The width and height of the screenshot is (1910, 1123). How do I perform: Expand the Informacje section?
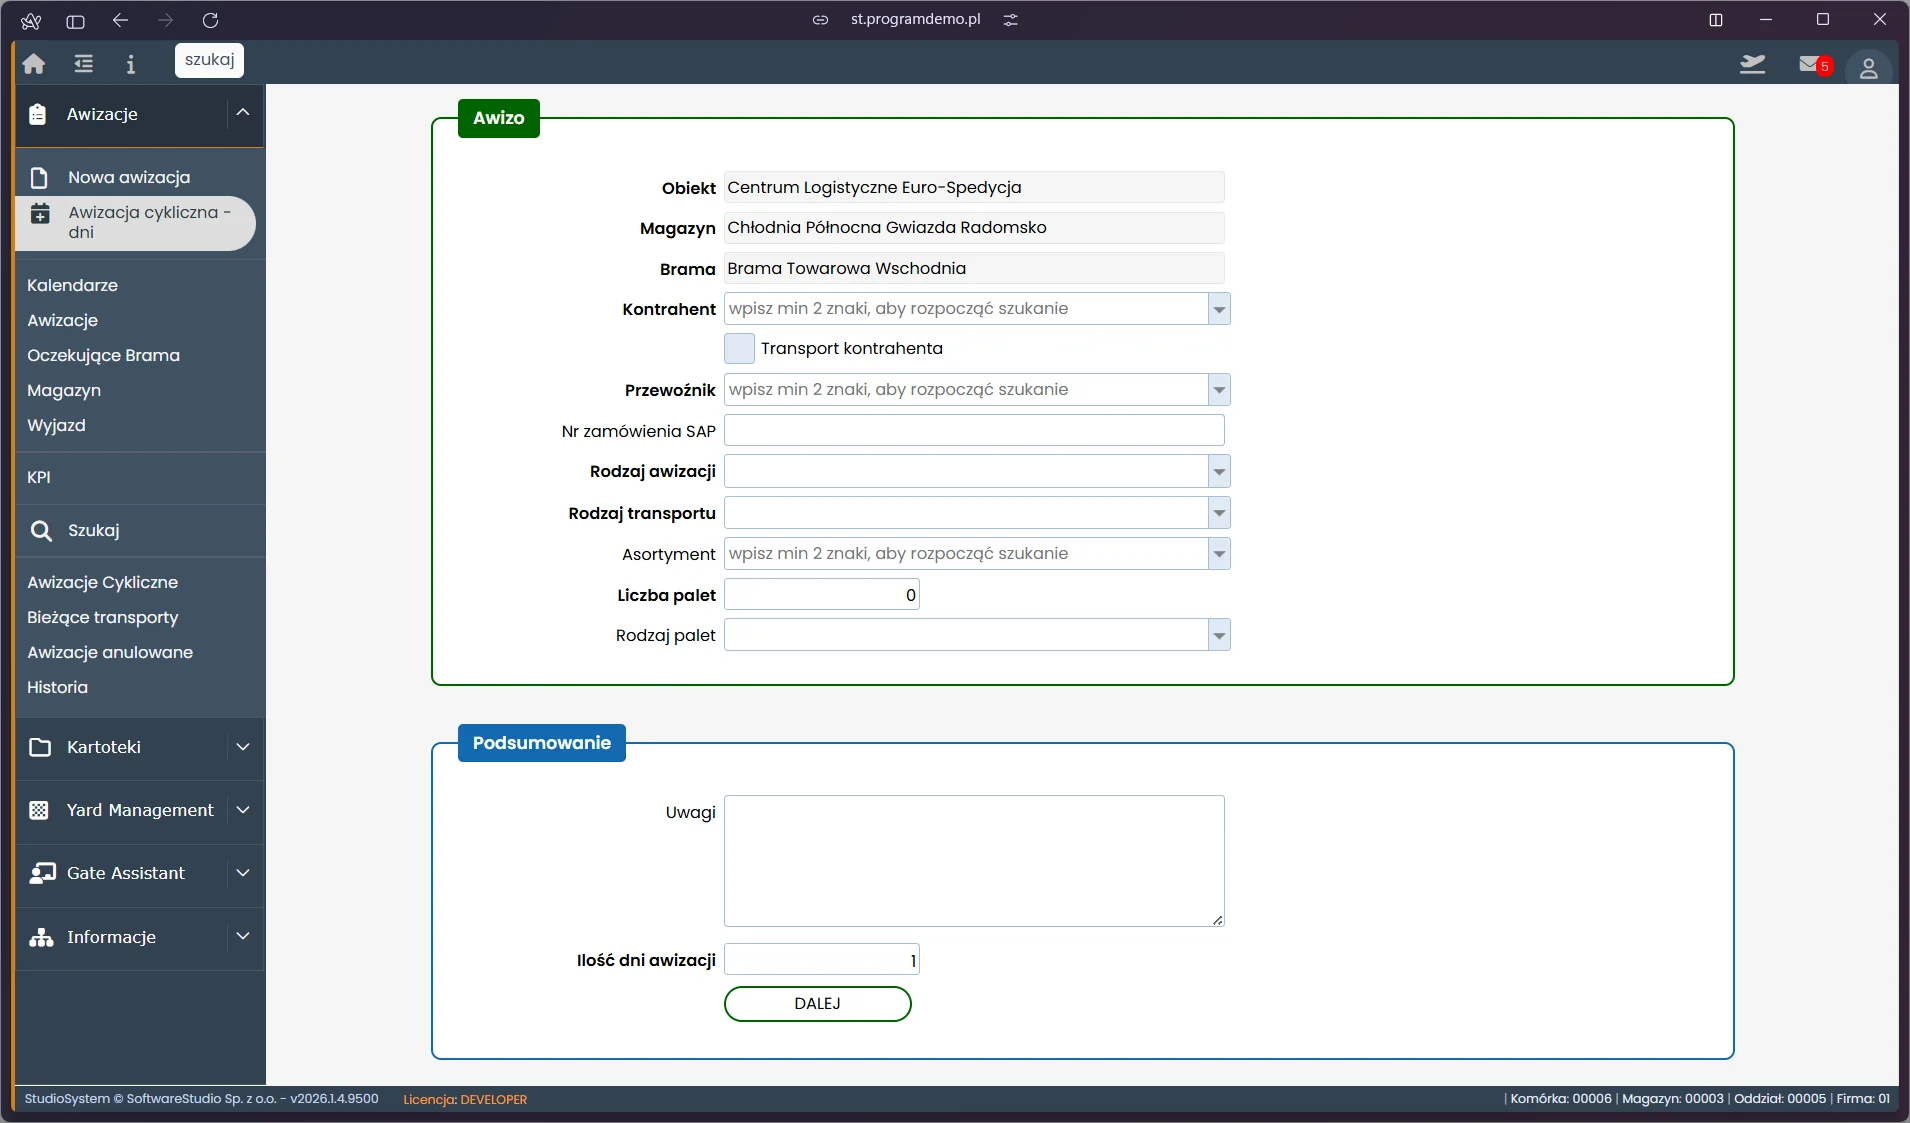click(243, 936)
